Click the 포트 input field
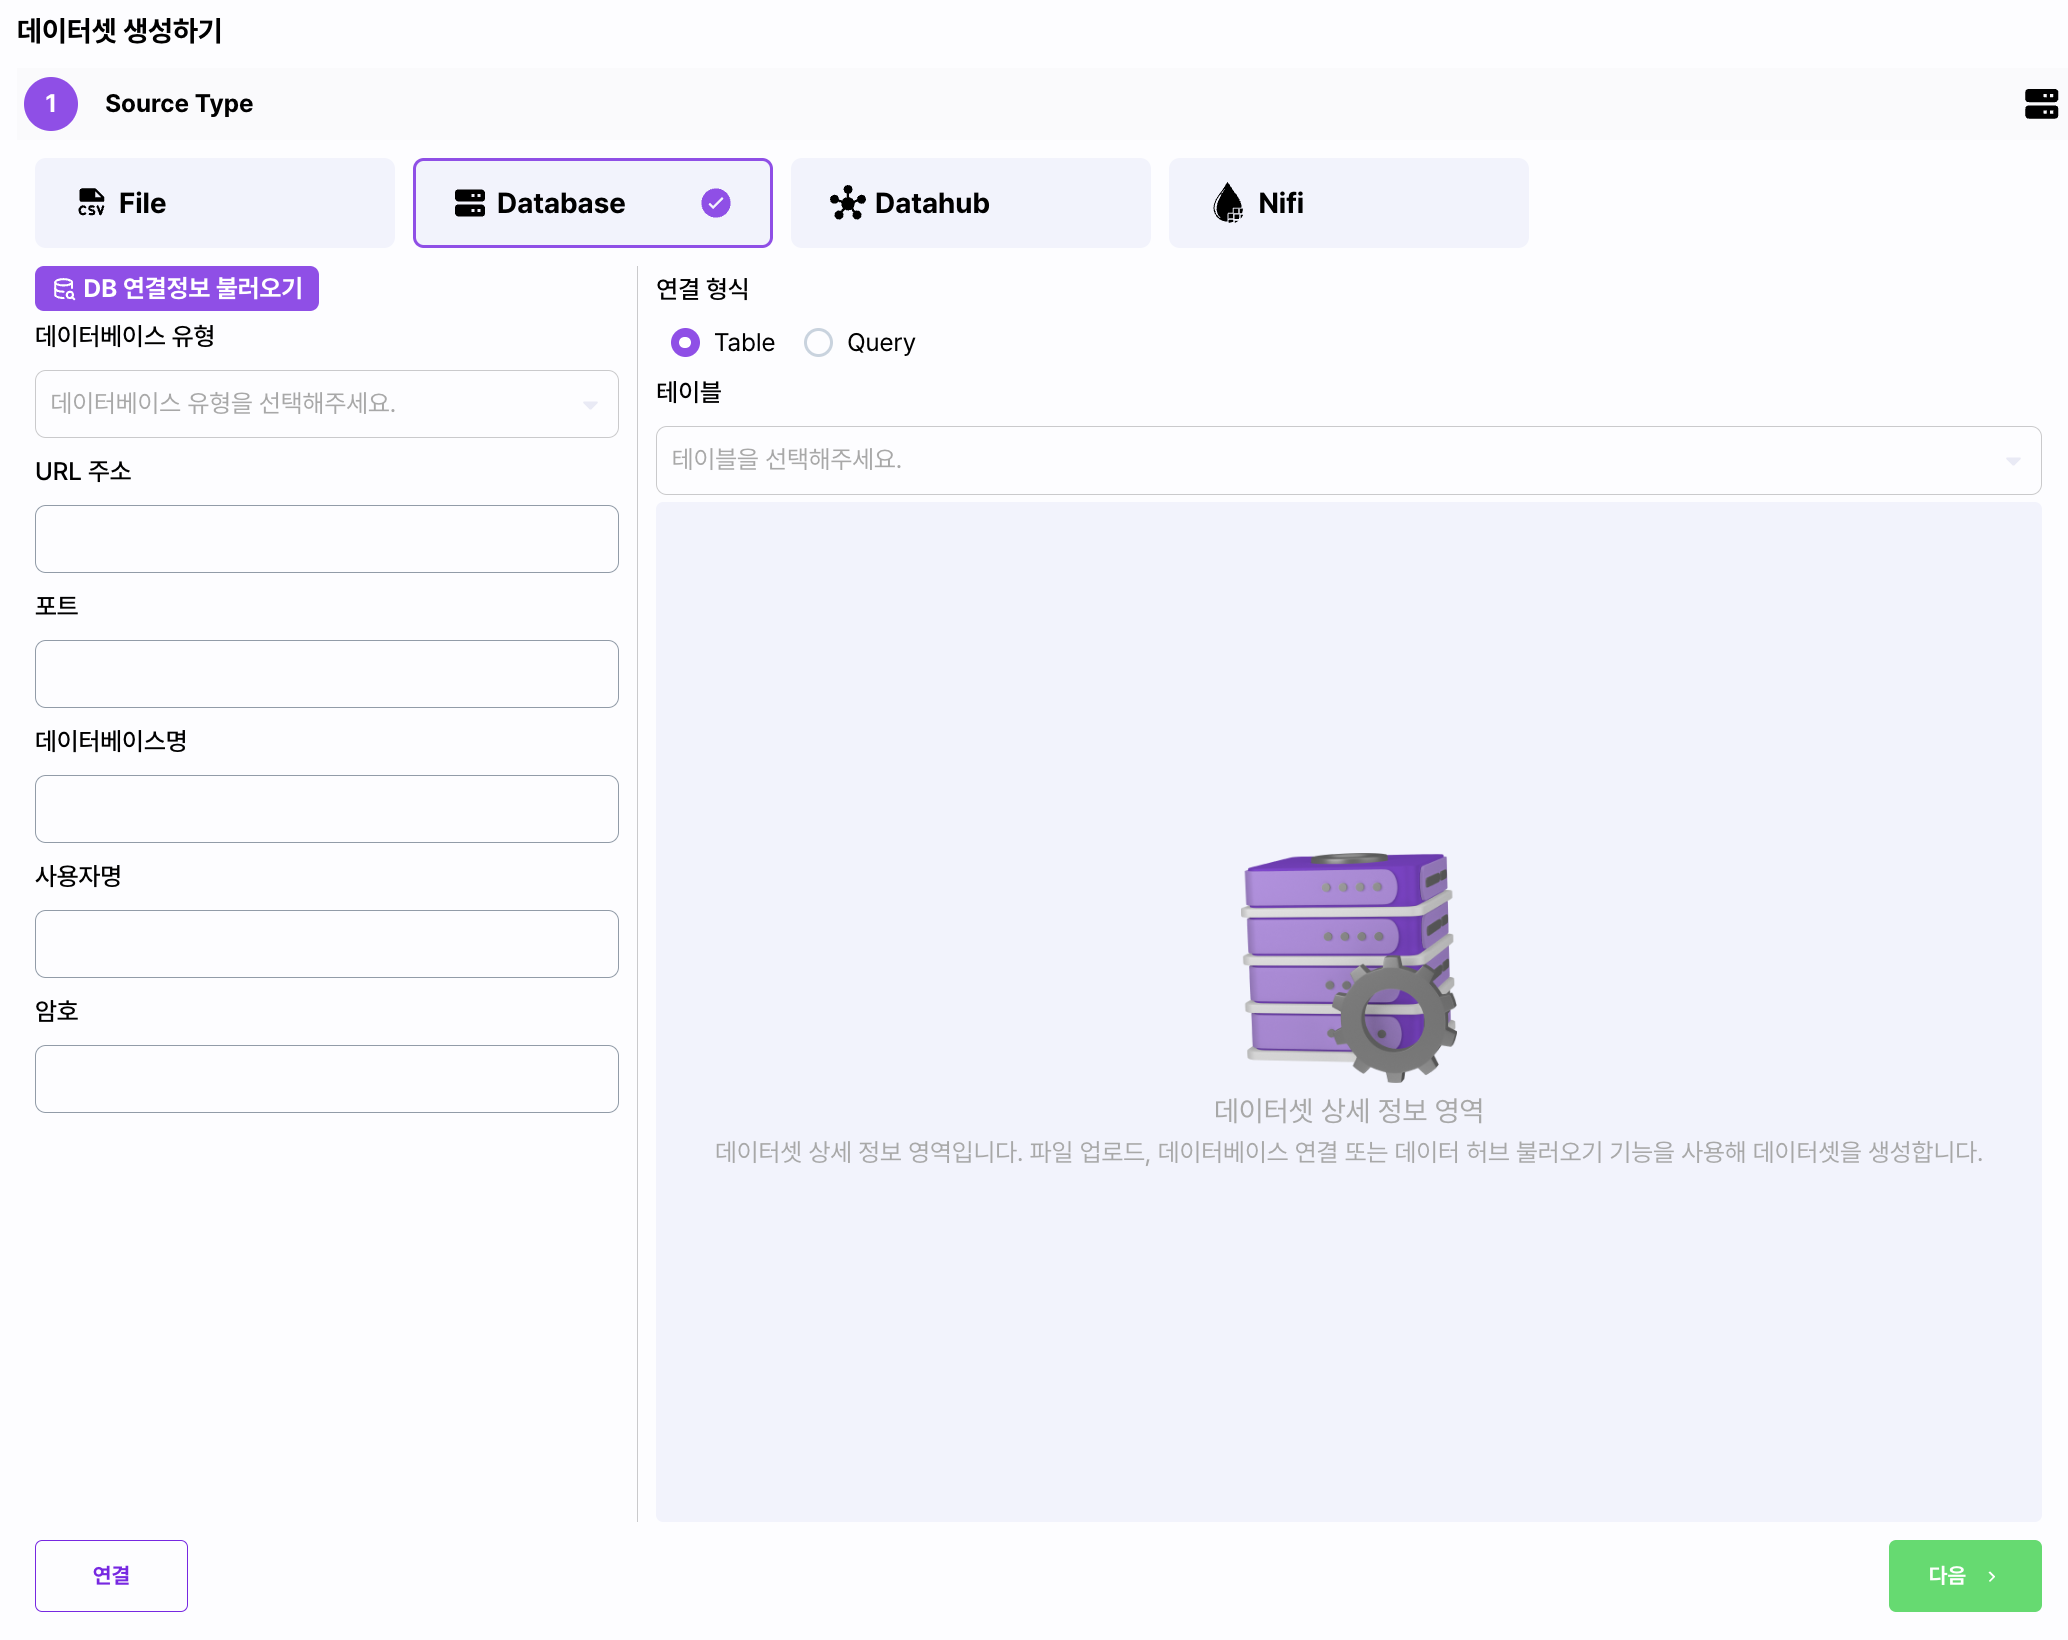This screenshot has width=2068, height=1640. click(327, 674)
